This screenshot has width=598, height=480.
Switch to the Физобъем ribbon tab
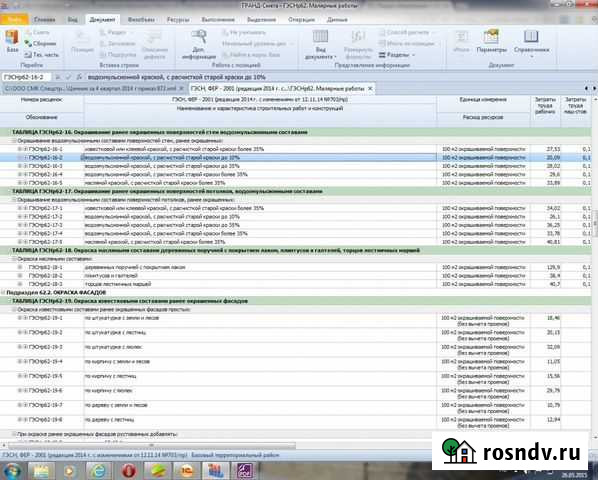click(x=141, y=19)
